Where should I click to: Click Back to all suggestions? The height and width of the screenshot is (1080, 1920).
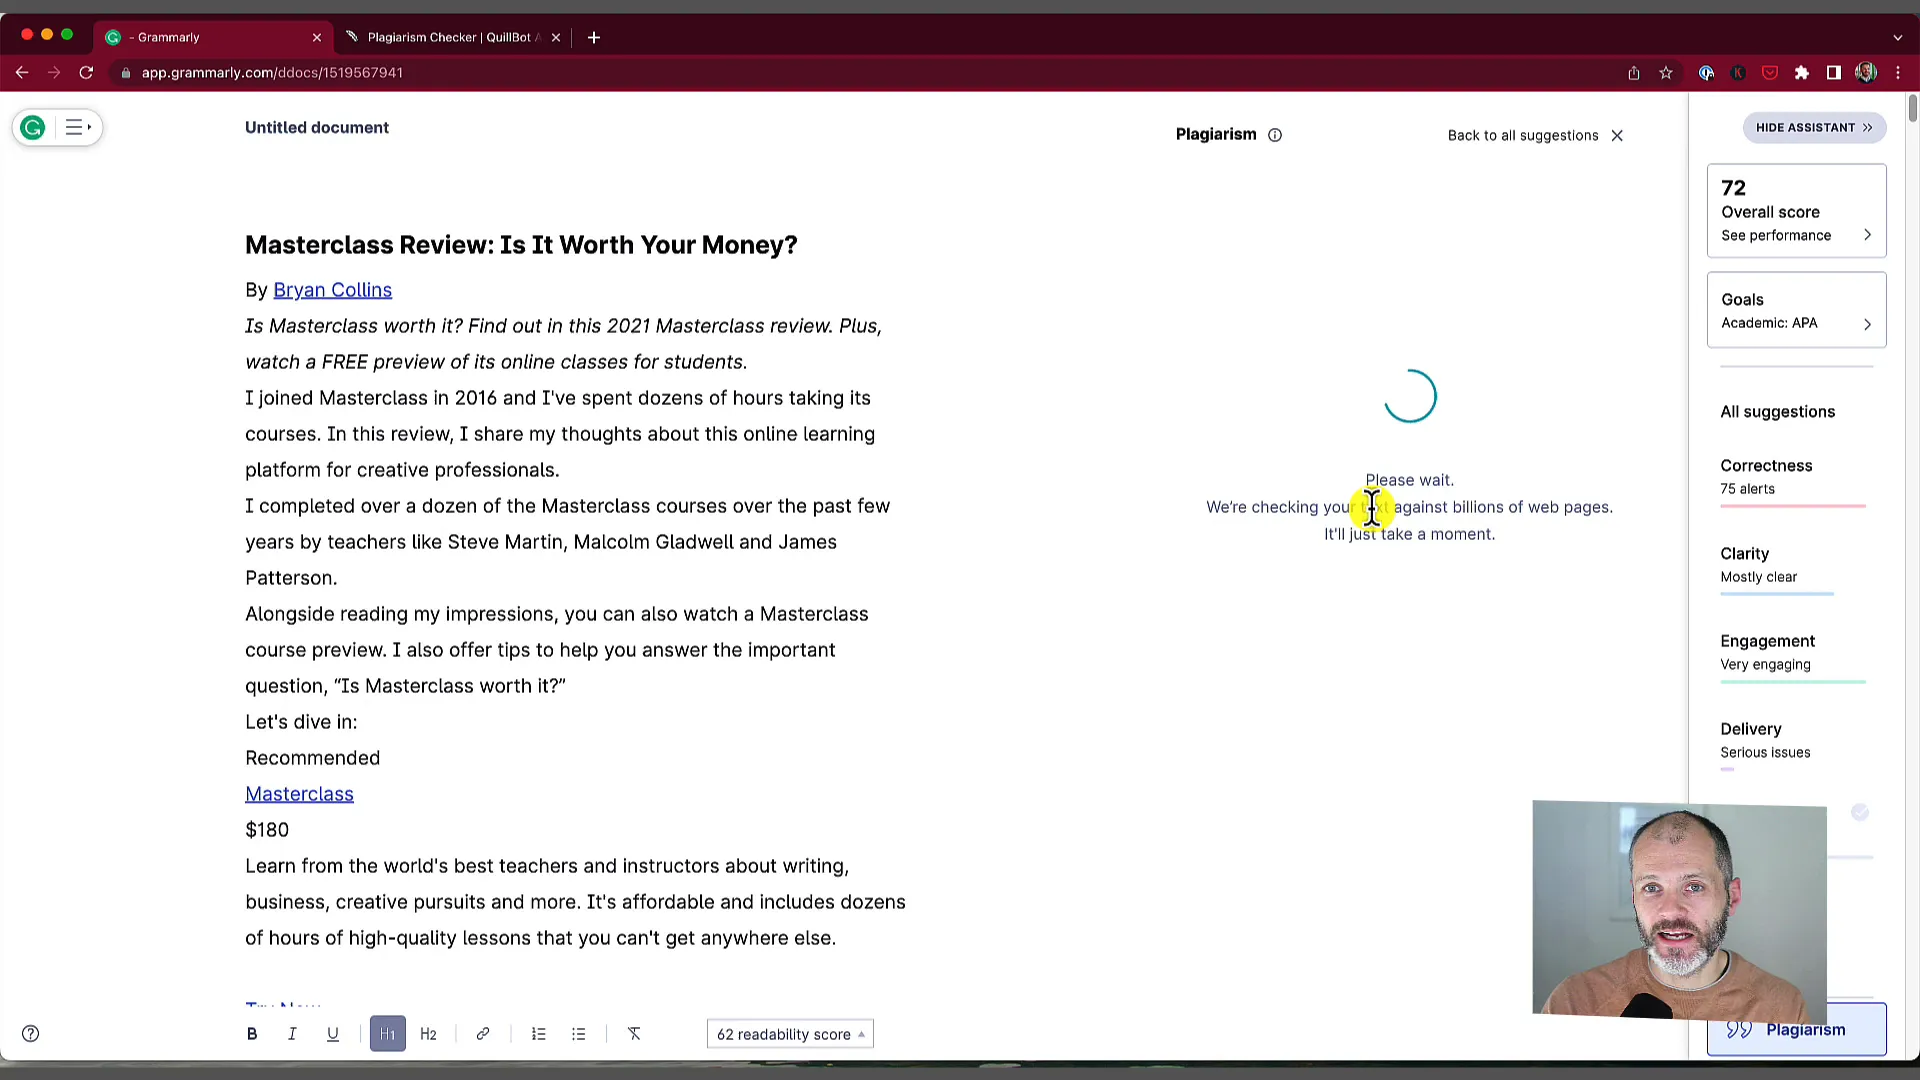(x=1534, y=136)
